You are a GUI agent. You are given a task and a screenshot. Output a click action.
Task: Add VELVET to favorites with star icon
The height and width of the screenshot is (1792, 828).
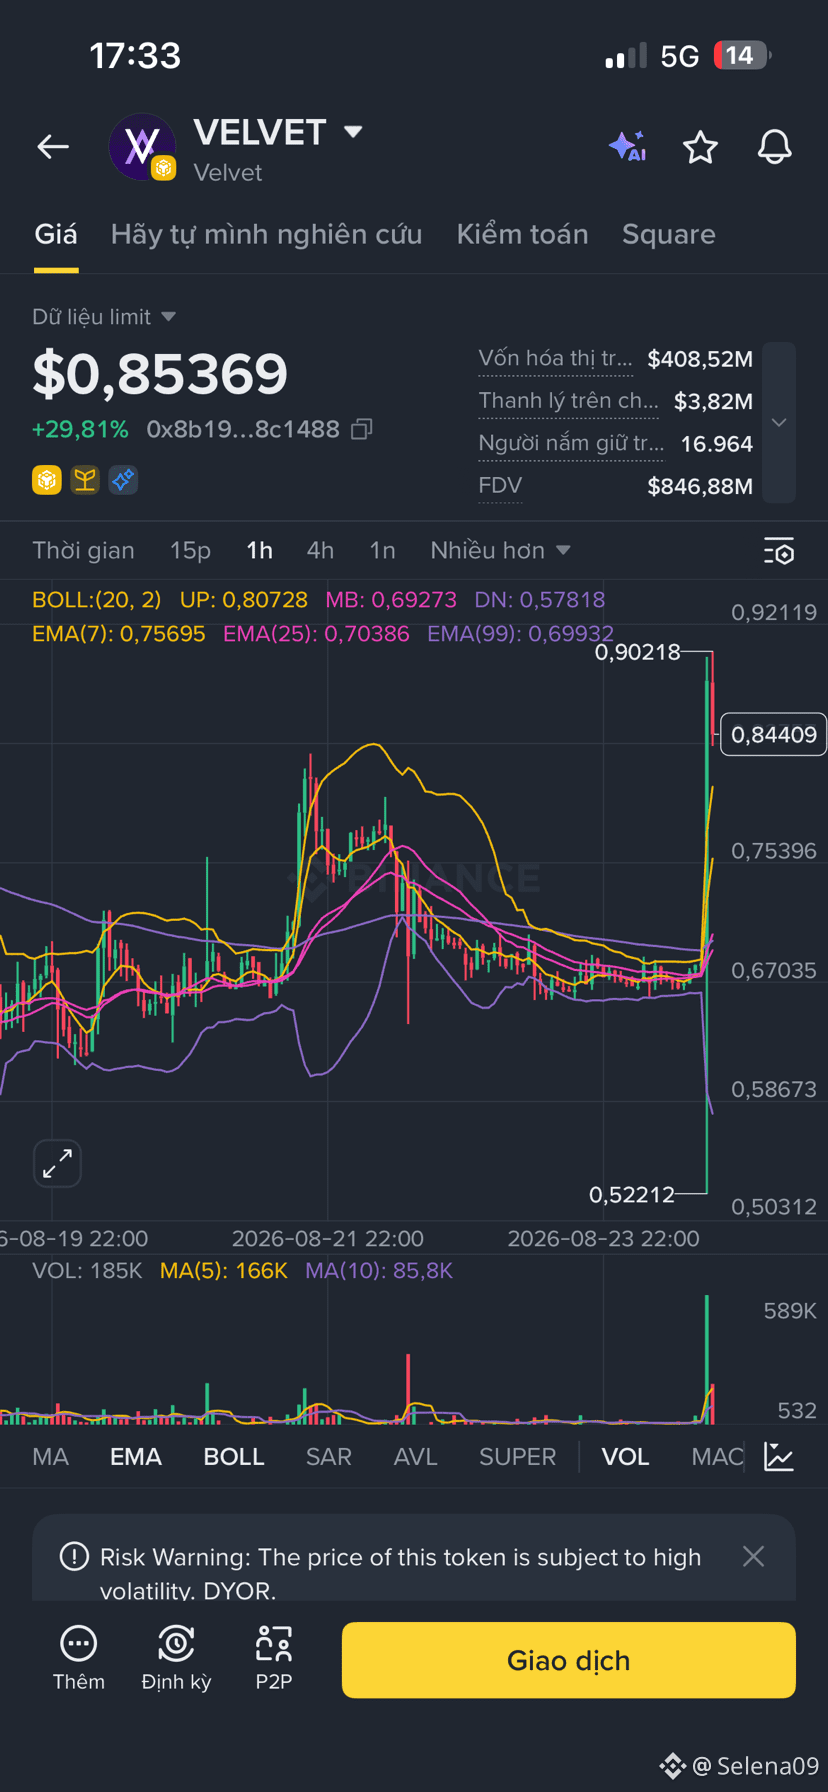[x=700, y=147]
